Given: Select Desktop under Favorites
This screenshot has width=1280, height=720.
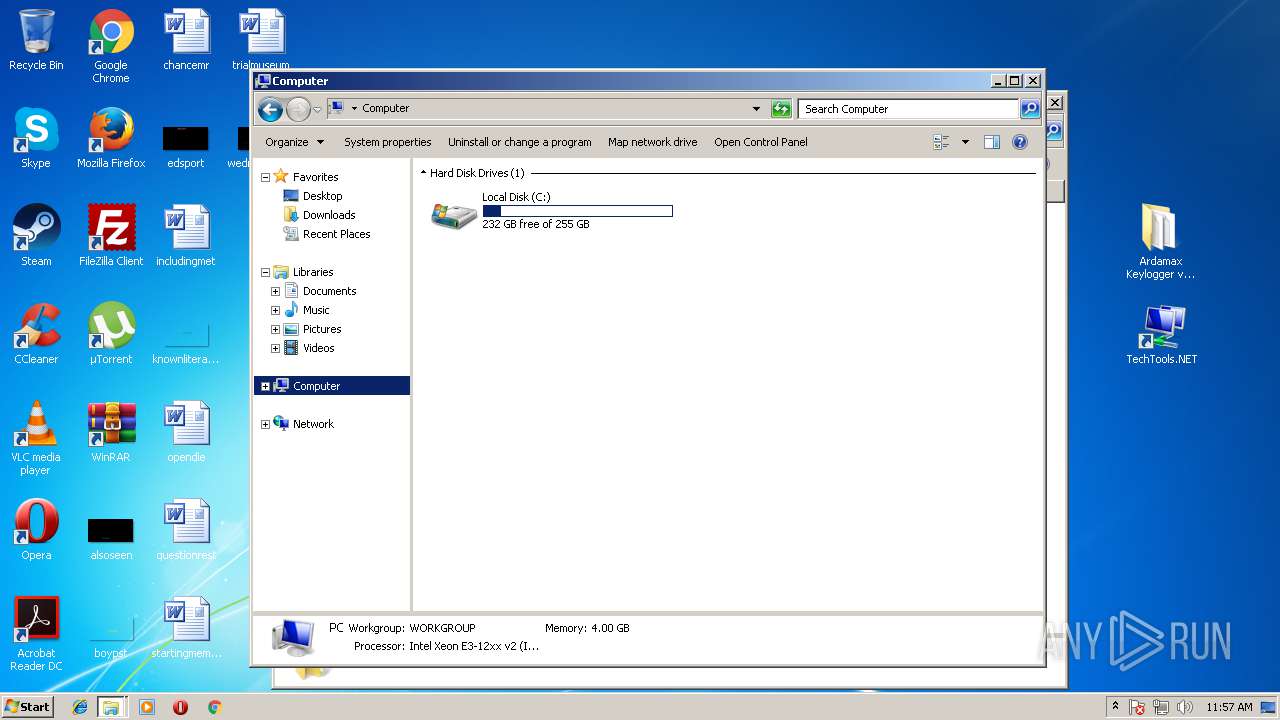Looking at the screenshot, I should point(322,196).
